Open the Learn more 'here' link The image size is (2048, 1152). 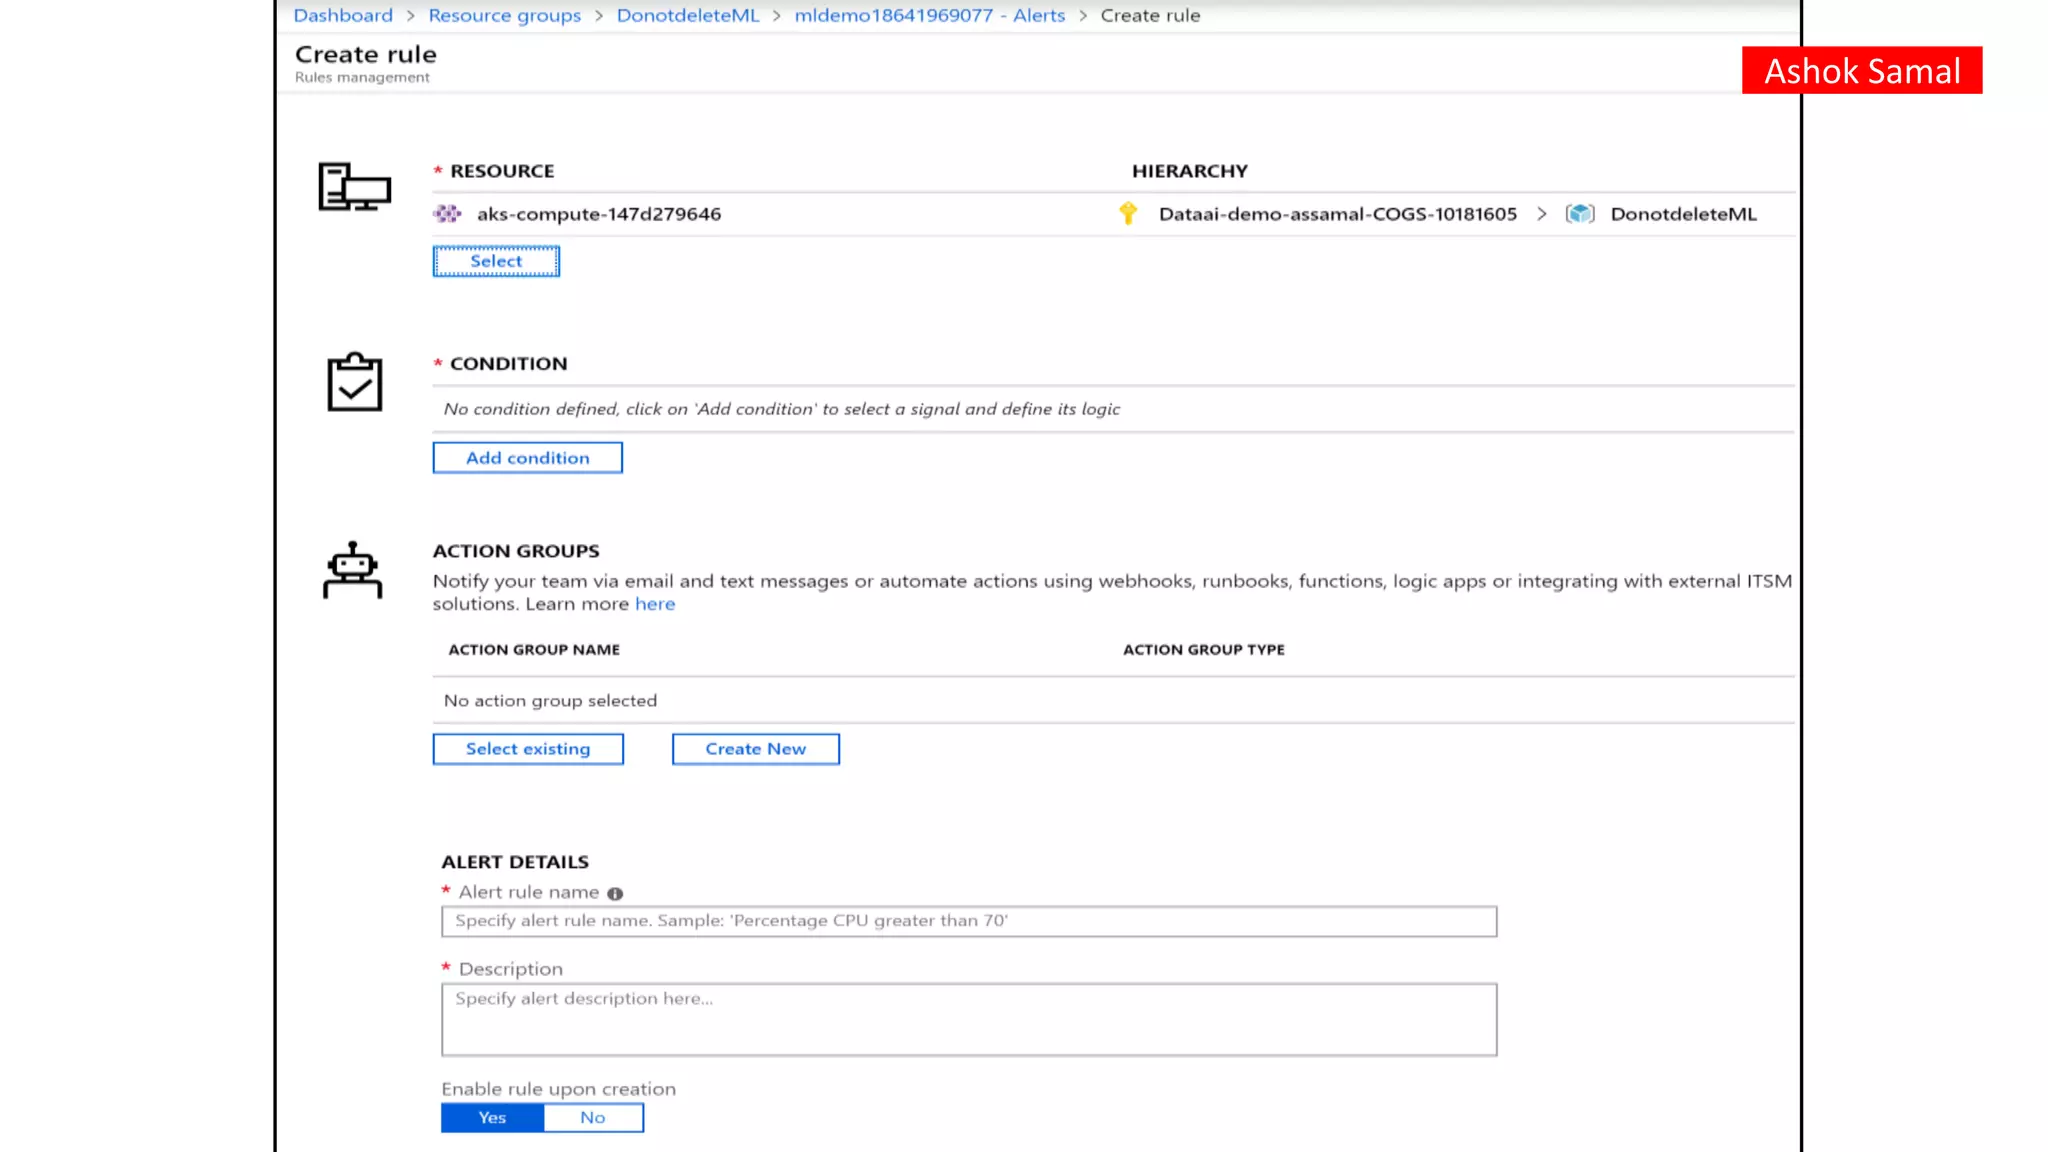coord(655,604)
